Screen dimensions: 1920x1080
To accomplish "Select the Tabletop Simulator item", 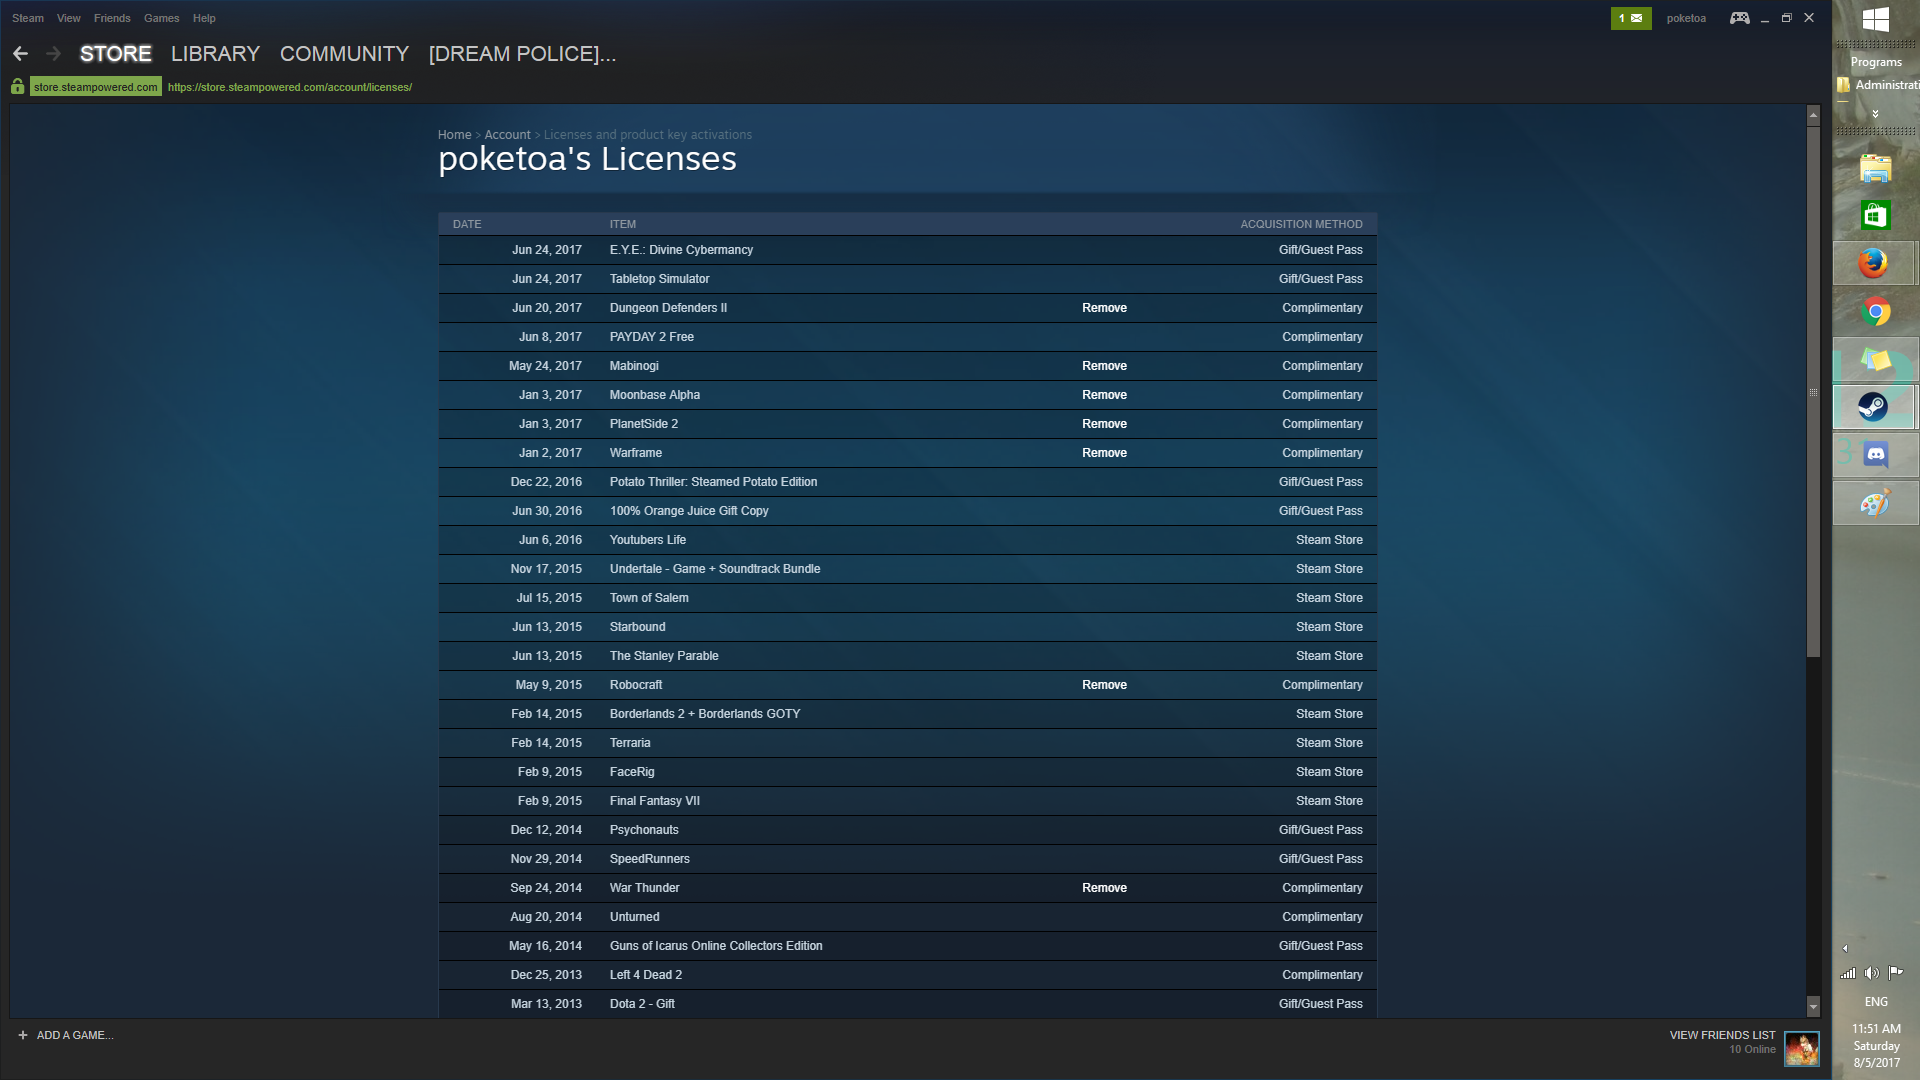I will click(659, 279).
